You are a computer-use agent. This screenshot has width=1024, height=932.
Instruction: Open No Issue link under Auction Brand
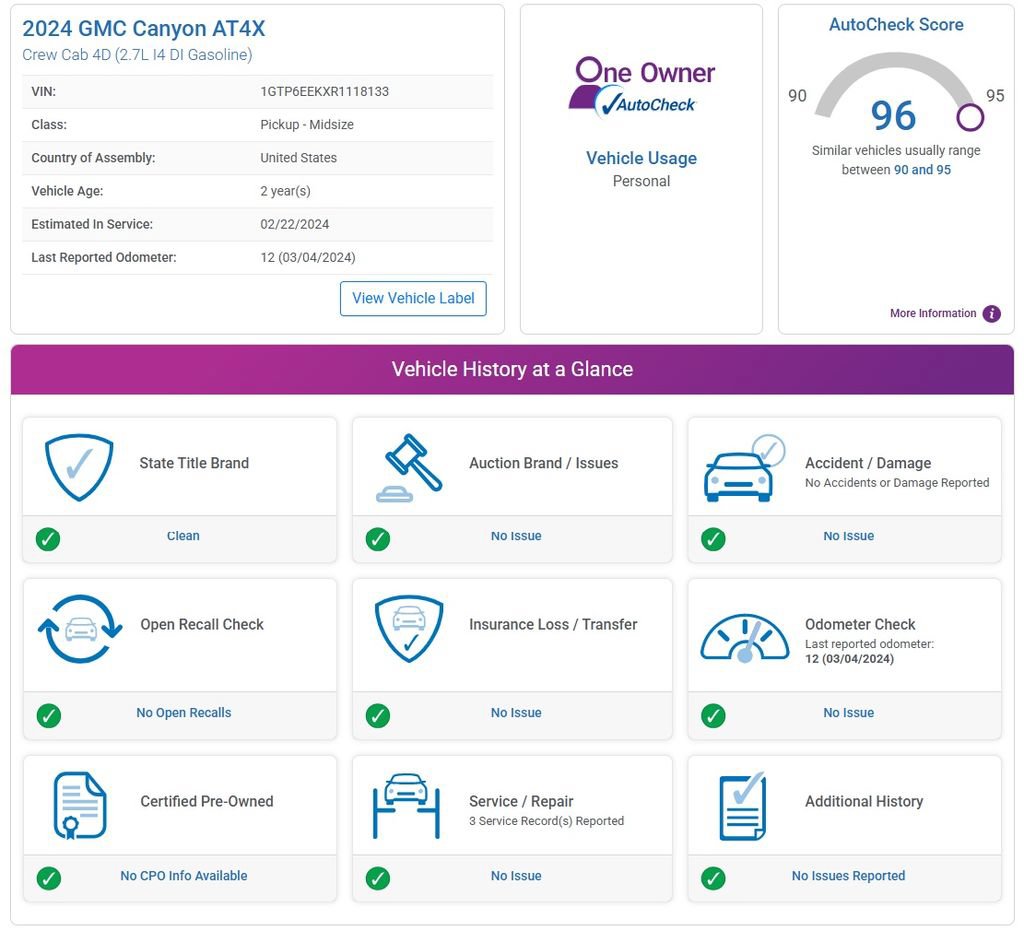point(516,536)
